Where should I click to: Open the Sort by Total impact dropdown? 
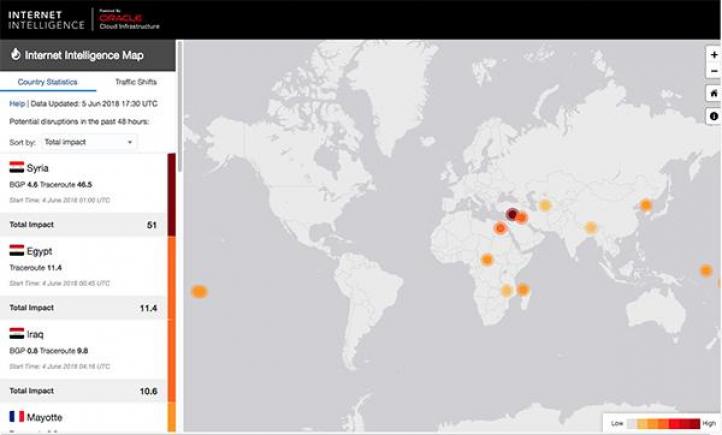88,143
